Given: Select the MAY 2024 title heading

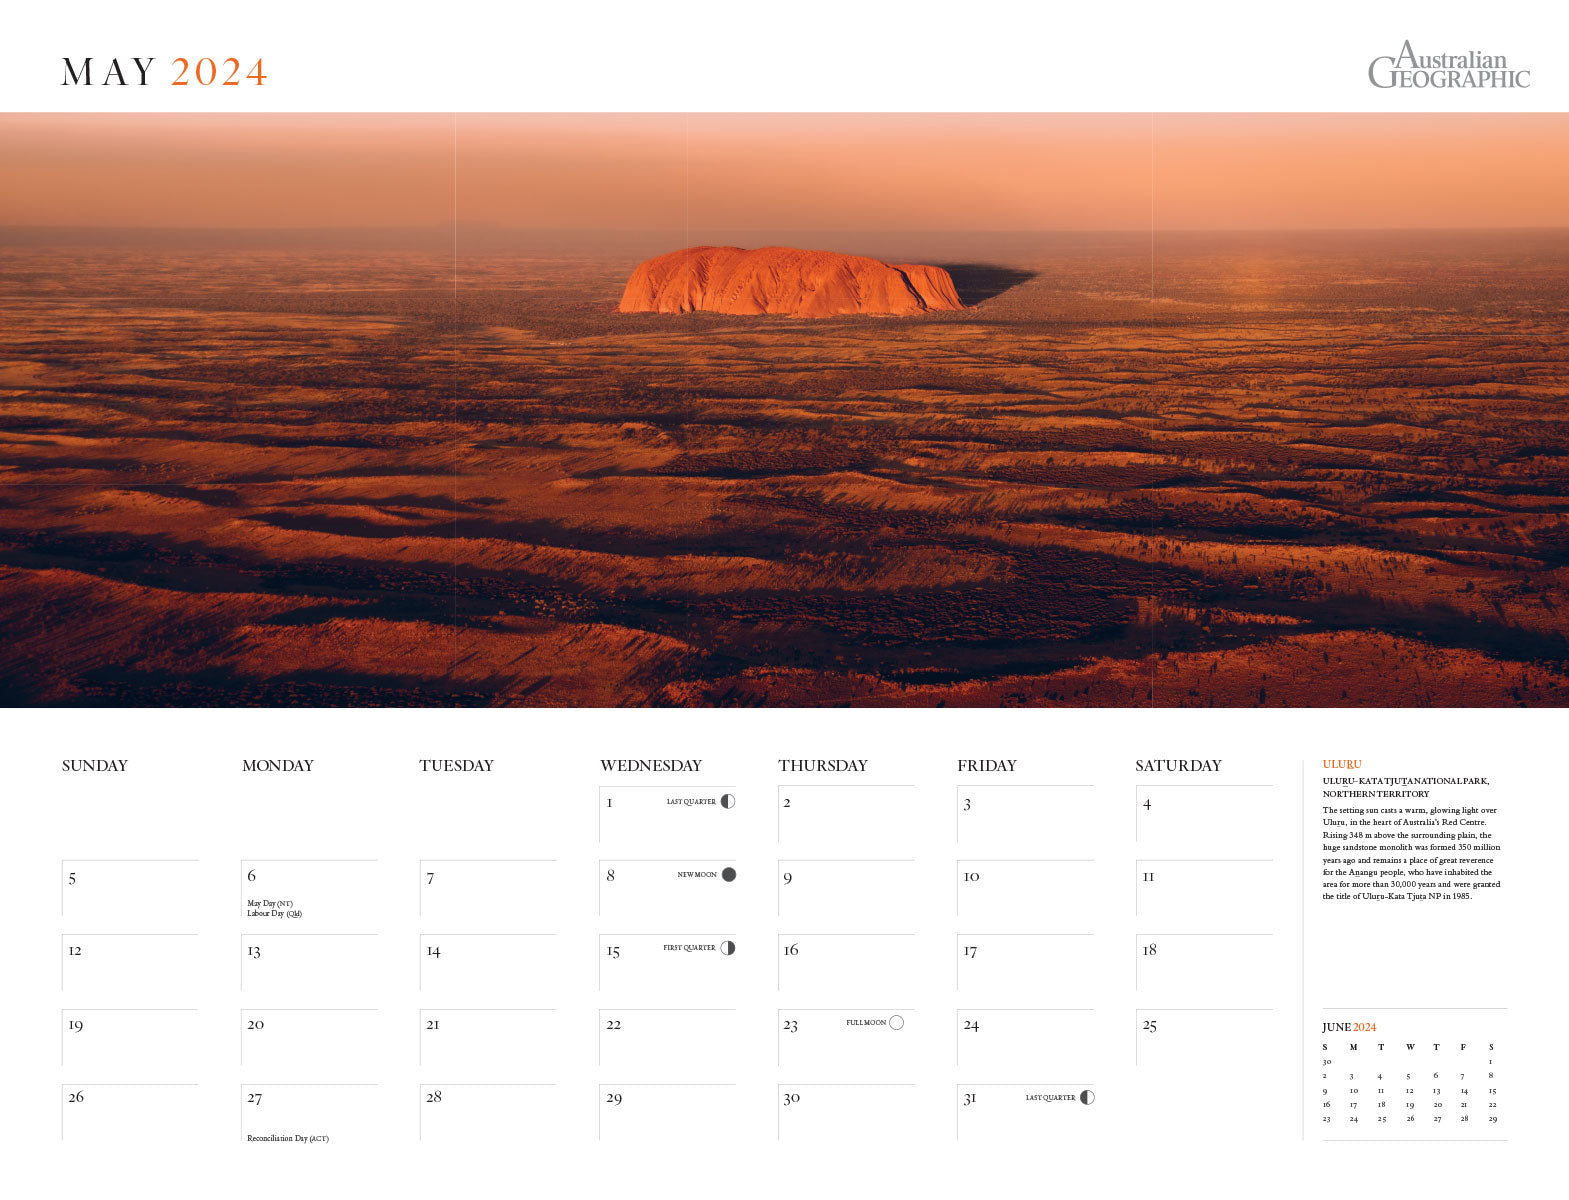Looking at the screenshot, I should coord(164,72).
